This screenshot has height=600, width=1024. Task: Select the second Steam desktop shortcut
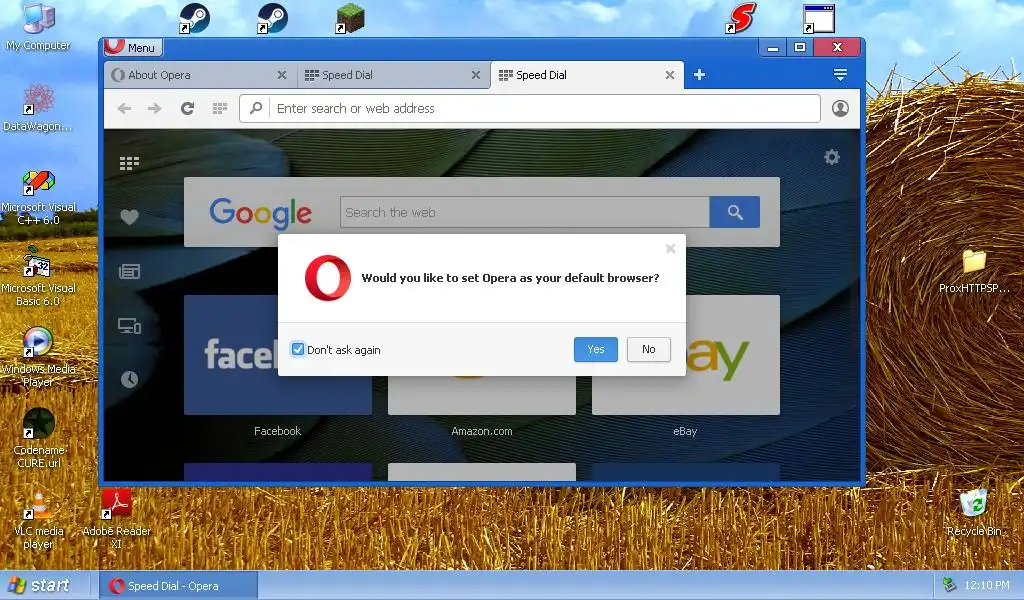(272, 18)
